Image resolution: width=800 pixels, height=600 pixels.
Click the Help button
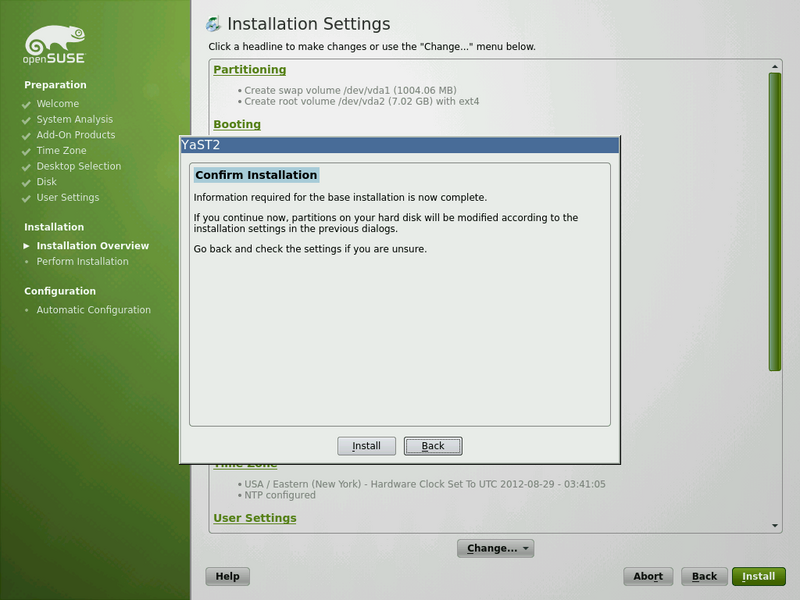click(228, 576)
